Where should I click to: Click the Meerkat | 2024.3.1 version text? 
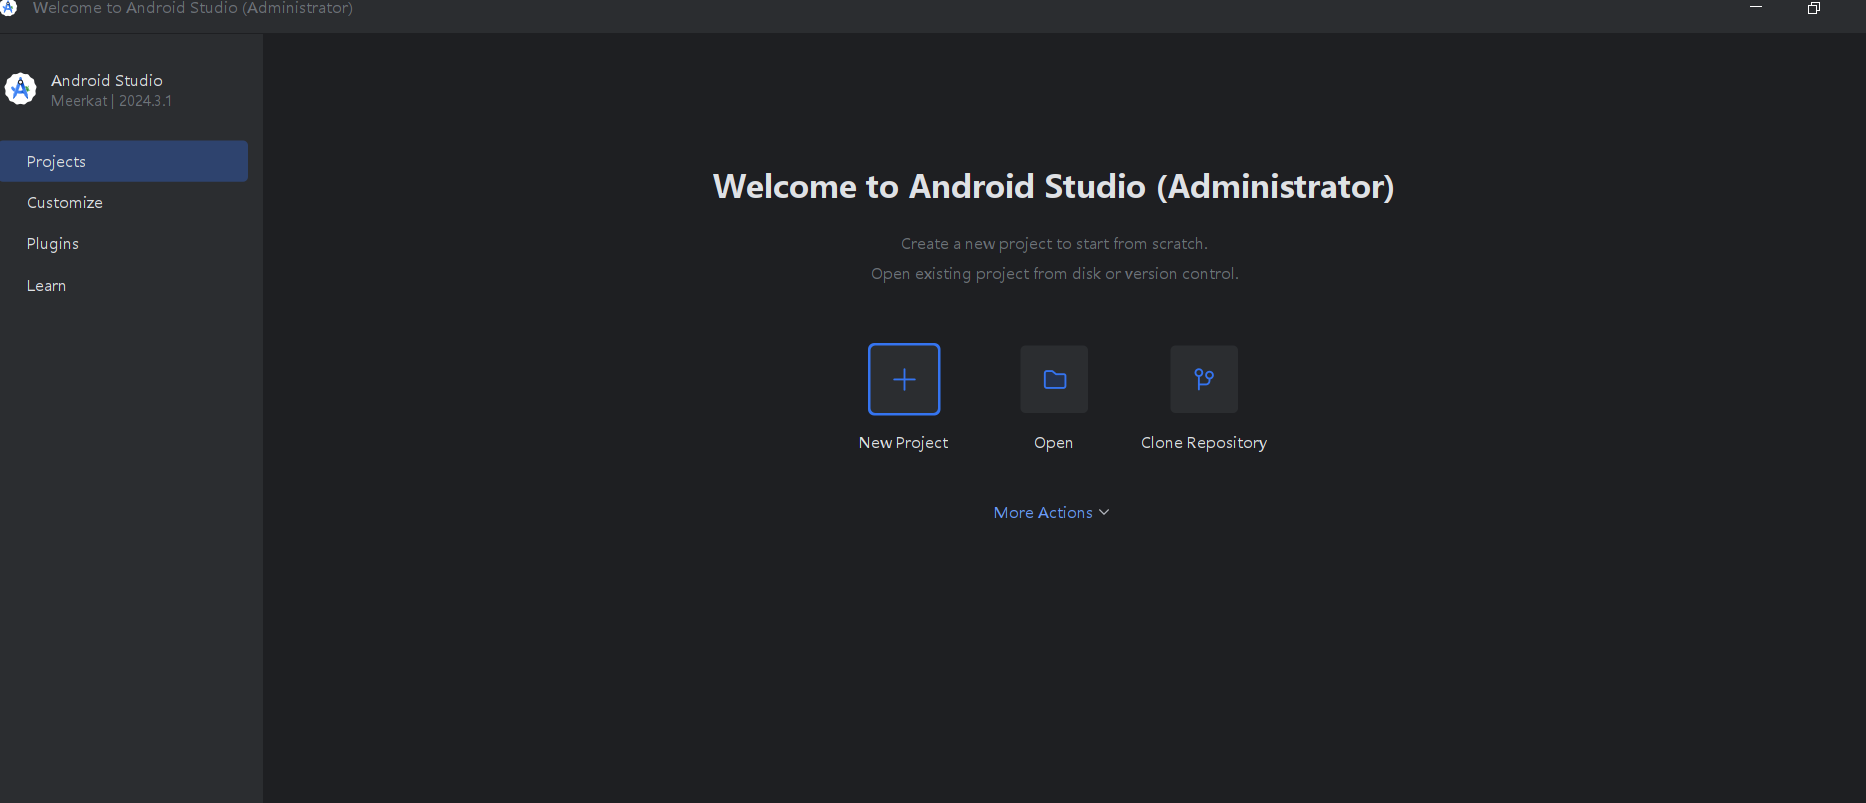[111, 101]
